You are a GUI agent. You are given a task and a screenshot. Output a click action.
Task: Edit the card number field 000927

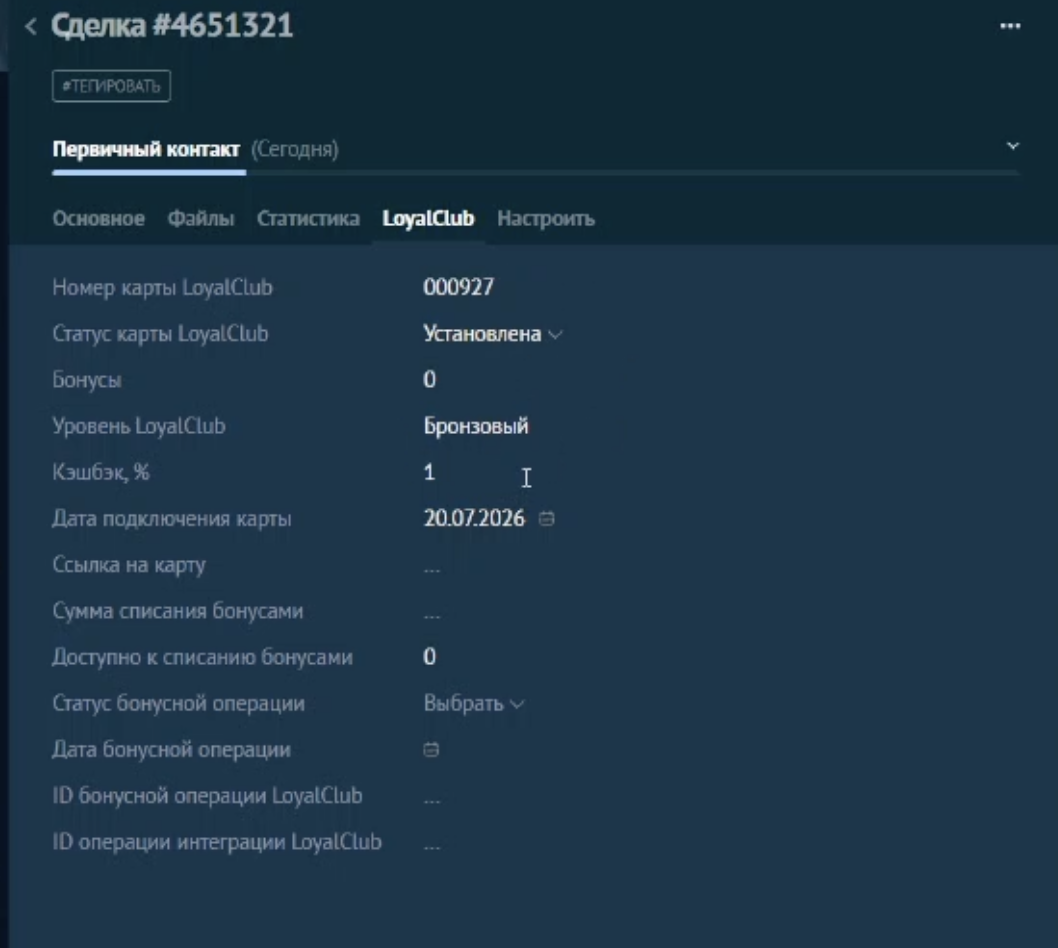[459, 287]
